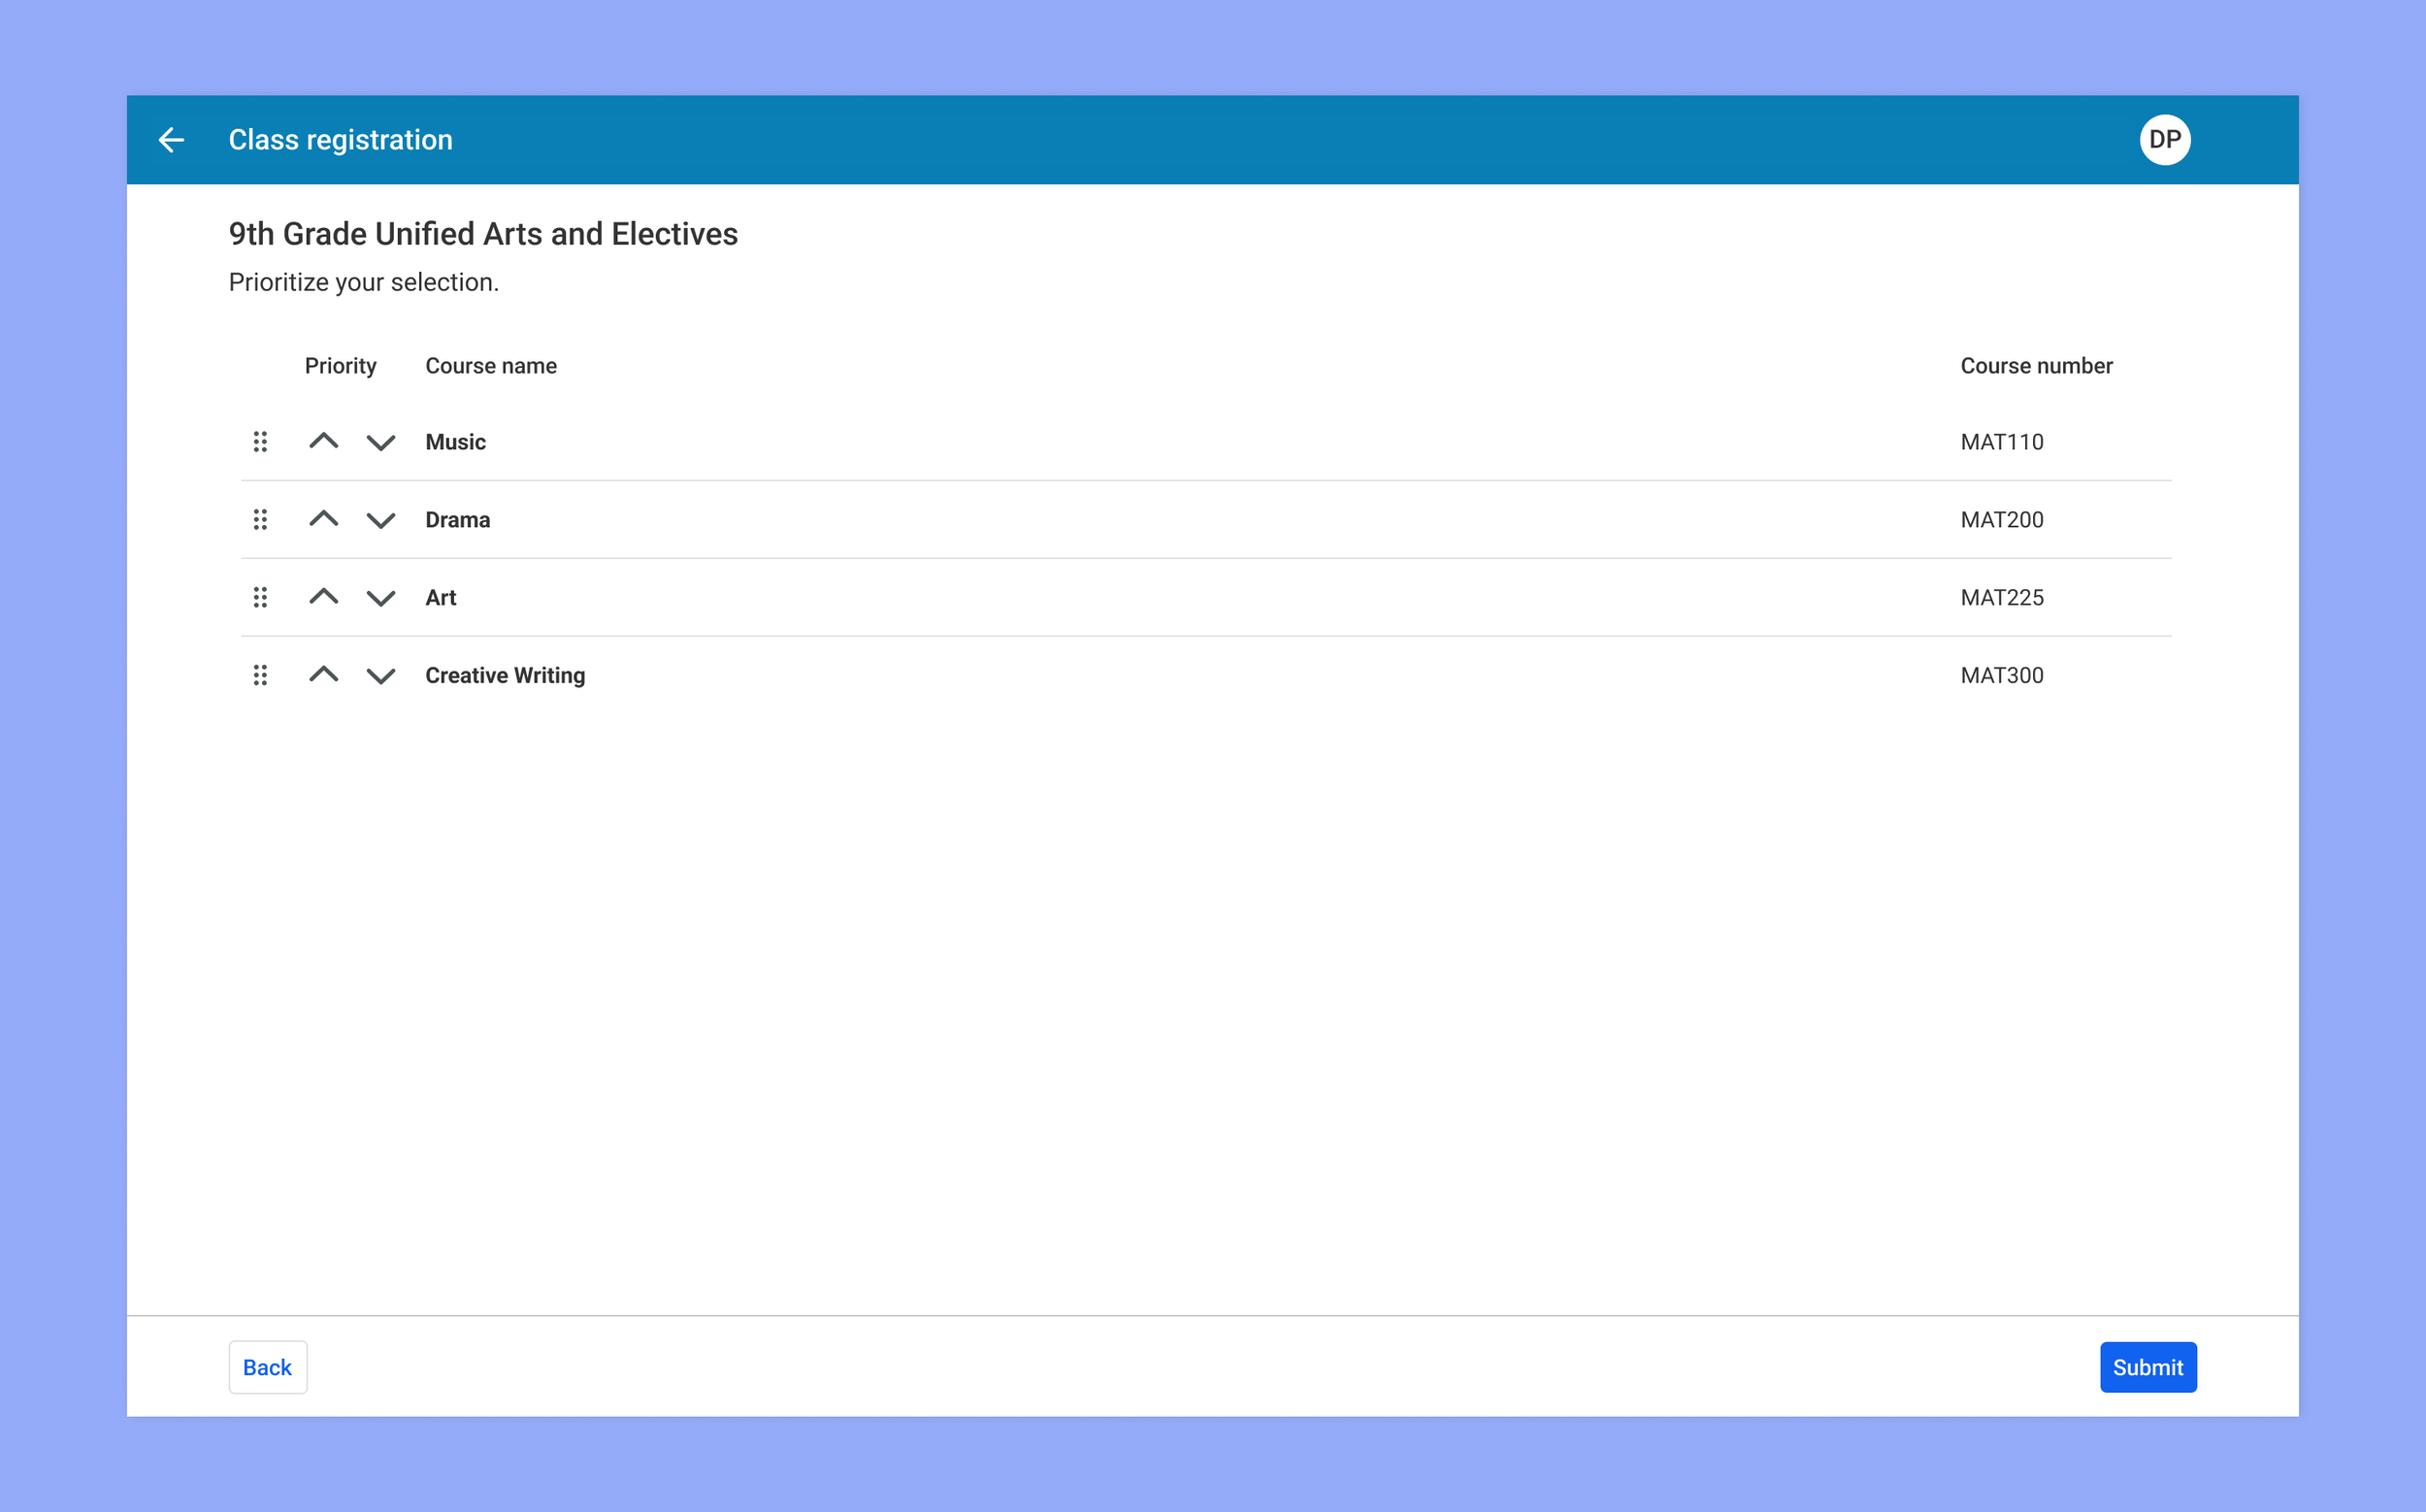Submit the course priorities

(x=2147, y=1367)
